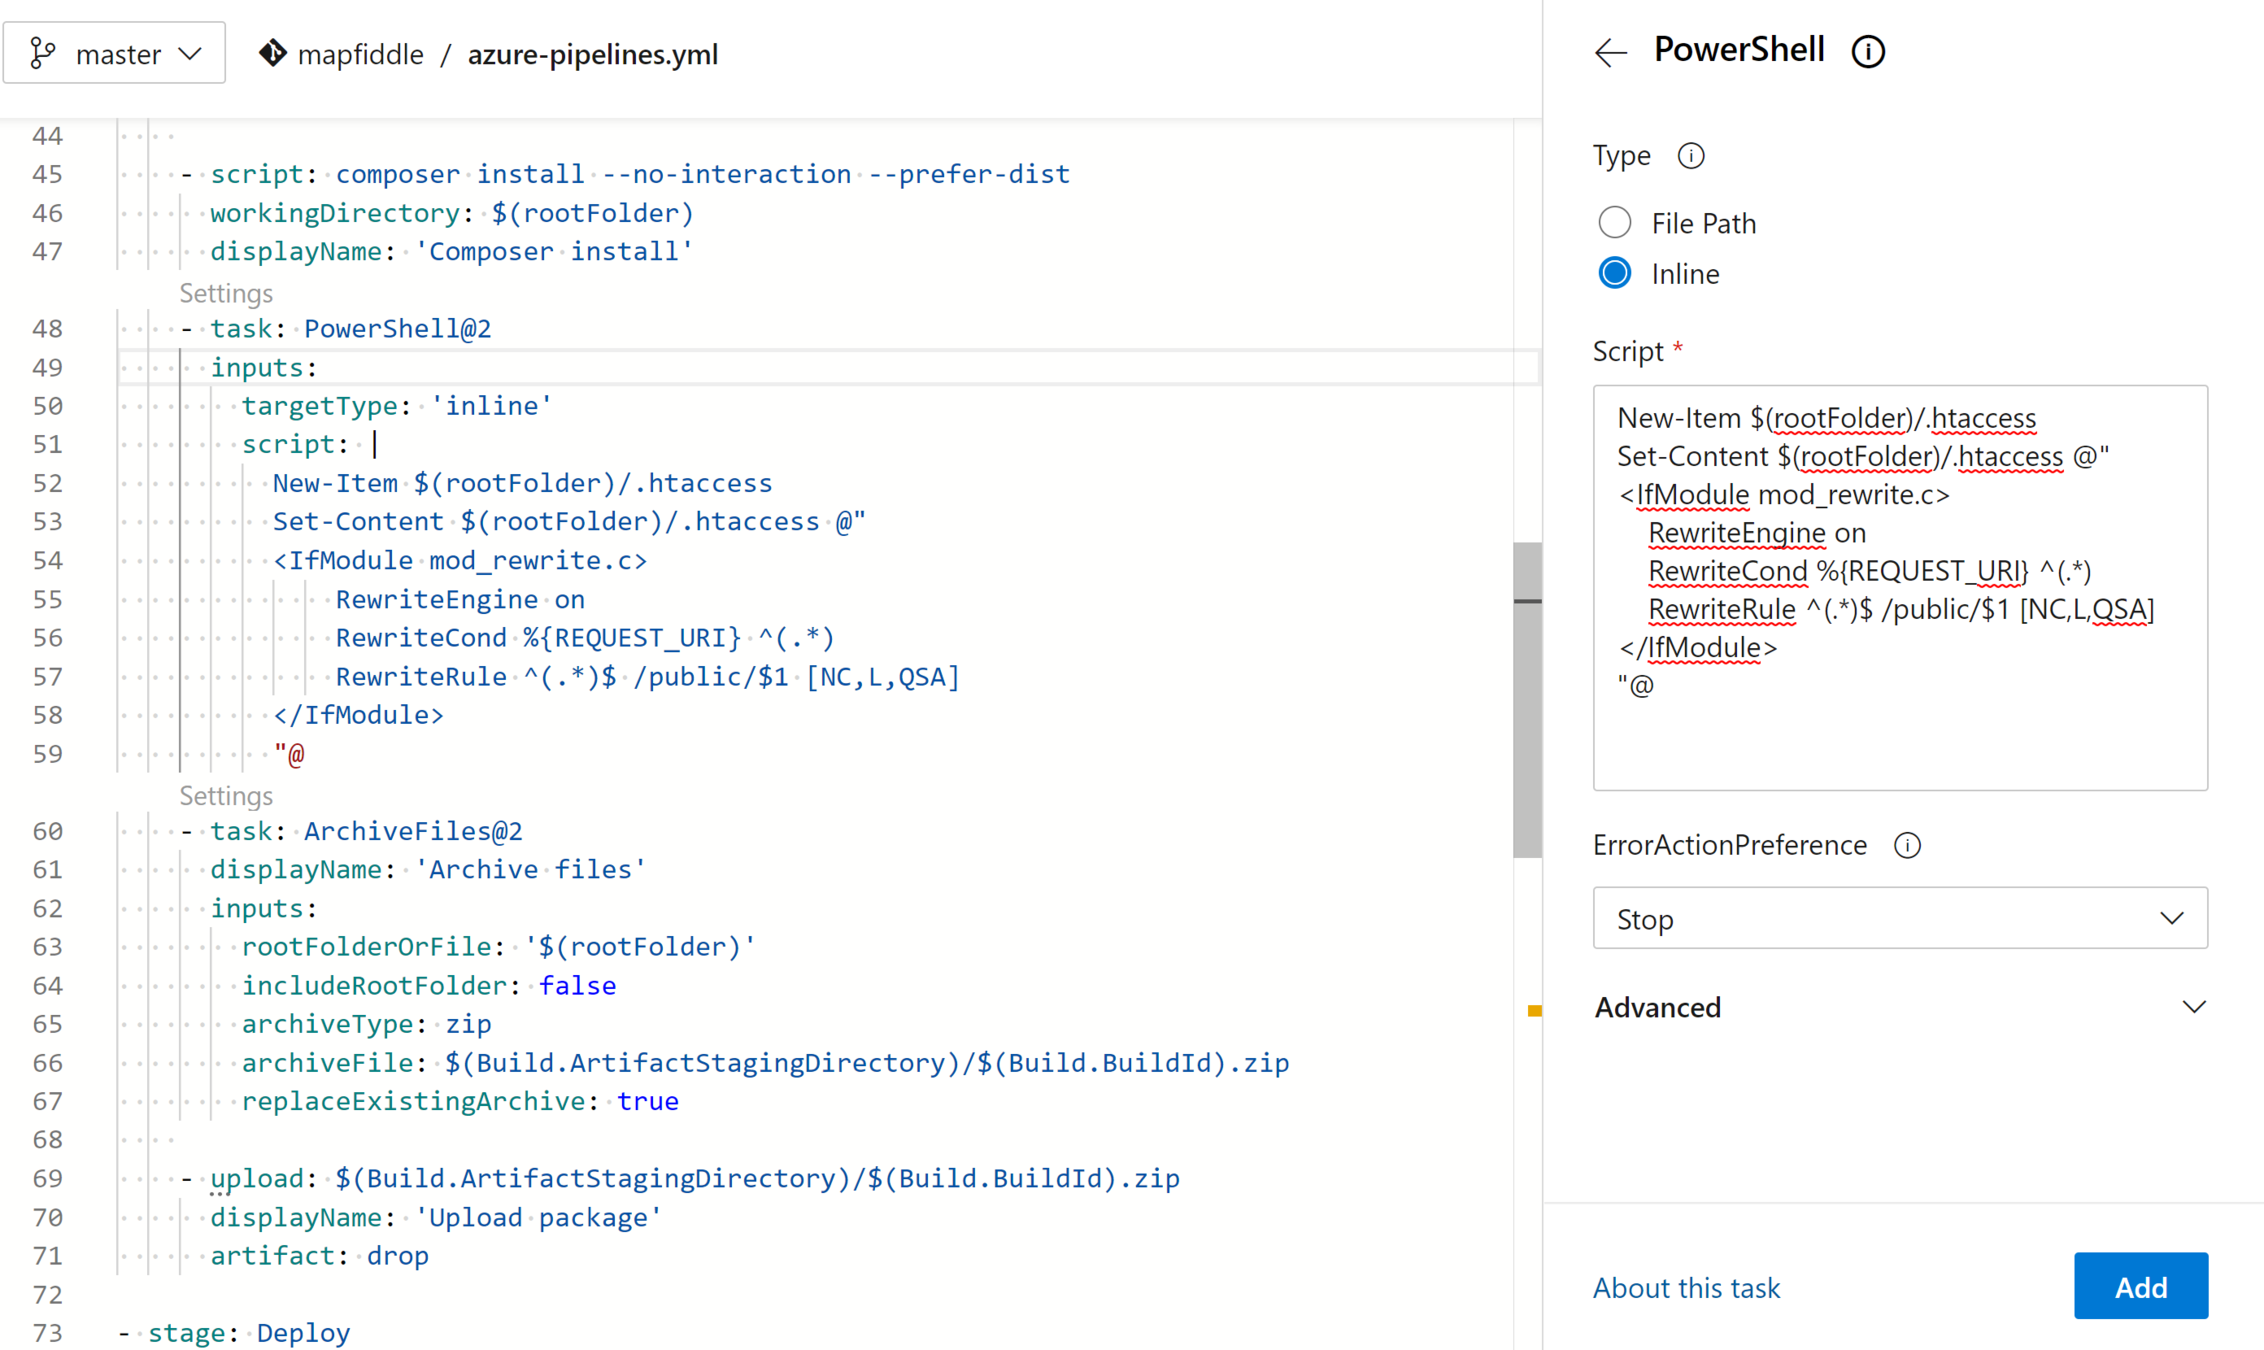Open the About this task link
2264x1350 pixels.
pos(1686,1288)
